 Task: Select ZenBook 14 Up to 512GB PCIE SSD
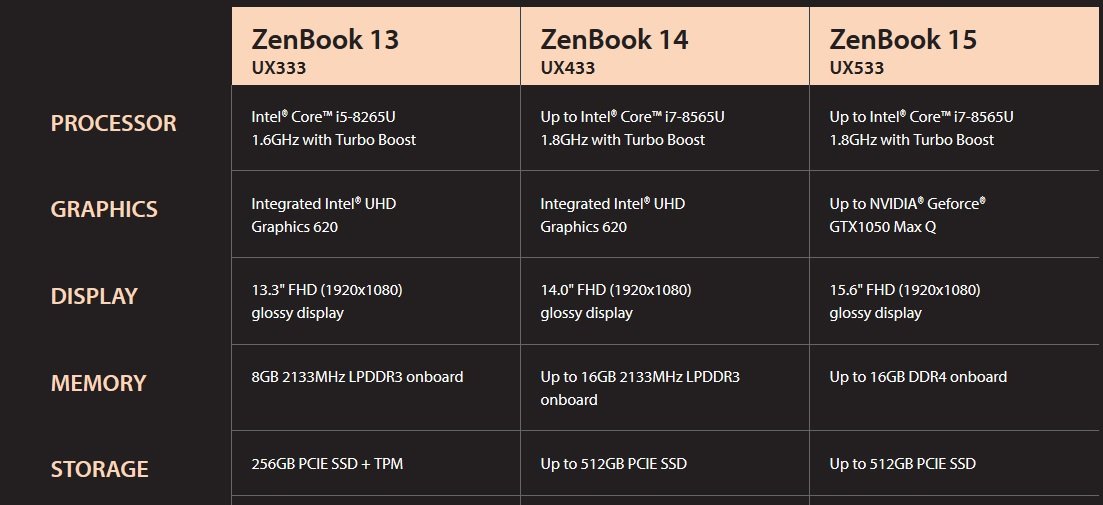613,464
